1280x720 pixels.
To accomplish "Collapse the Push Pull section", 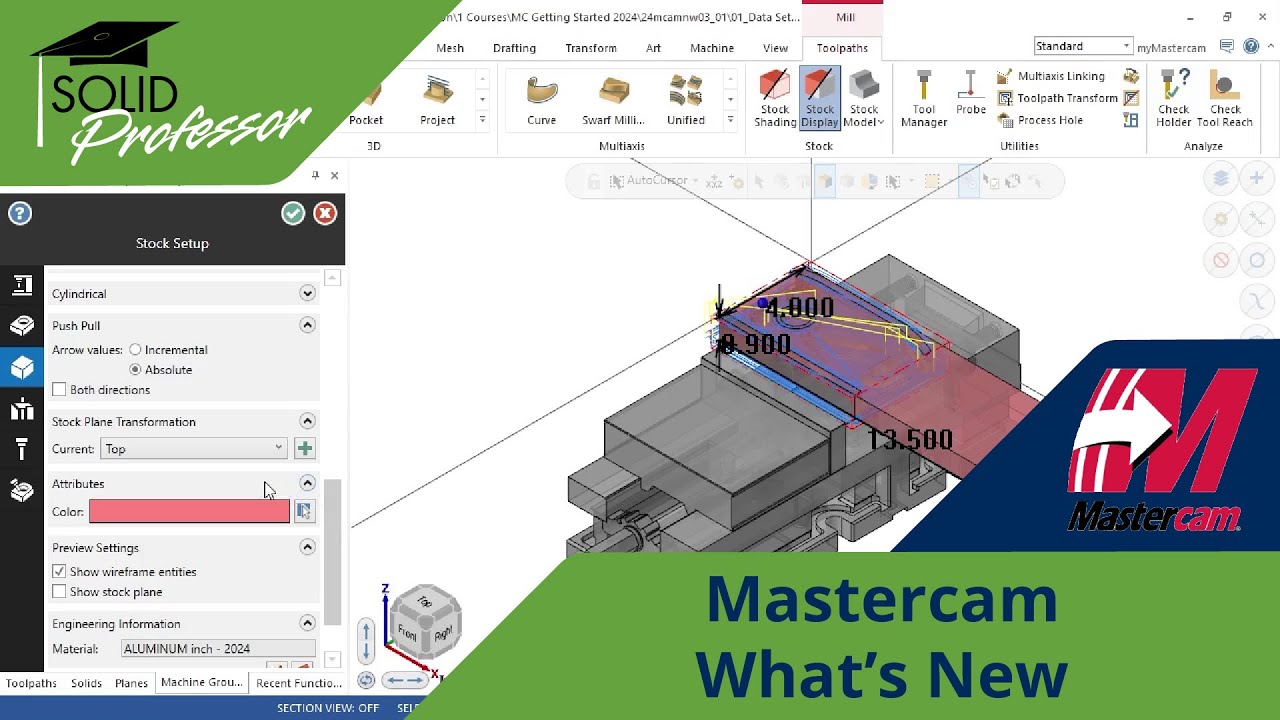I will [308, 325].
